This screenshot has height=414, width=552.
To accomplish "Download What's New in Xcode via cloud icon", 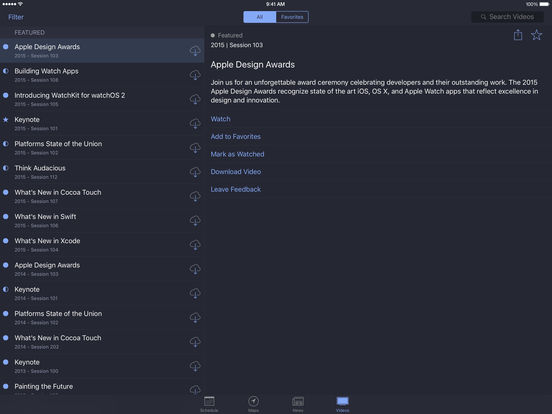I will pos(195,245).
